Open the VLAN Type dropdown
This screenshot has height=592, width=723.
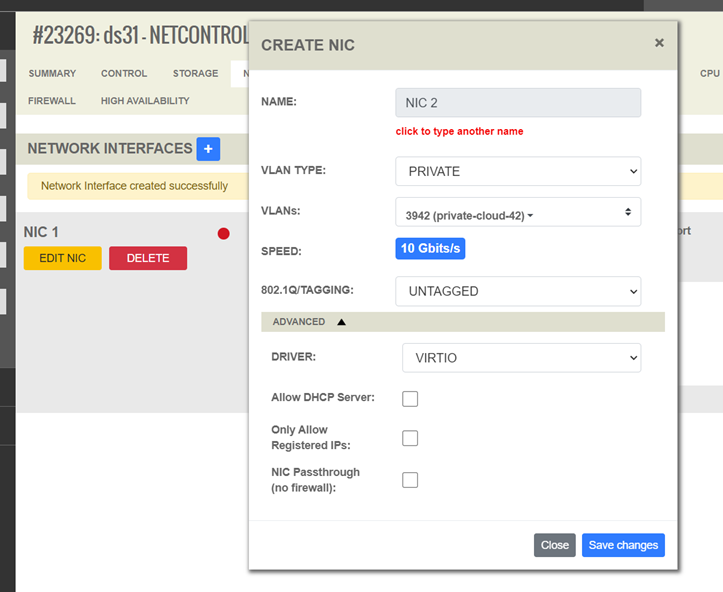[x=518, y=171]
